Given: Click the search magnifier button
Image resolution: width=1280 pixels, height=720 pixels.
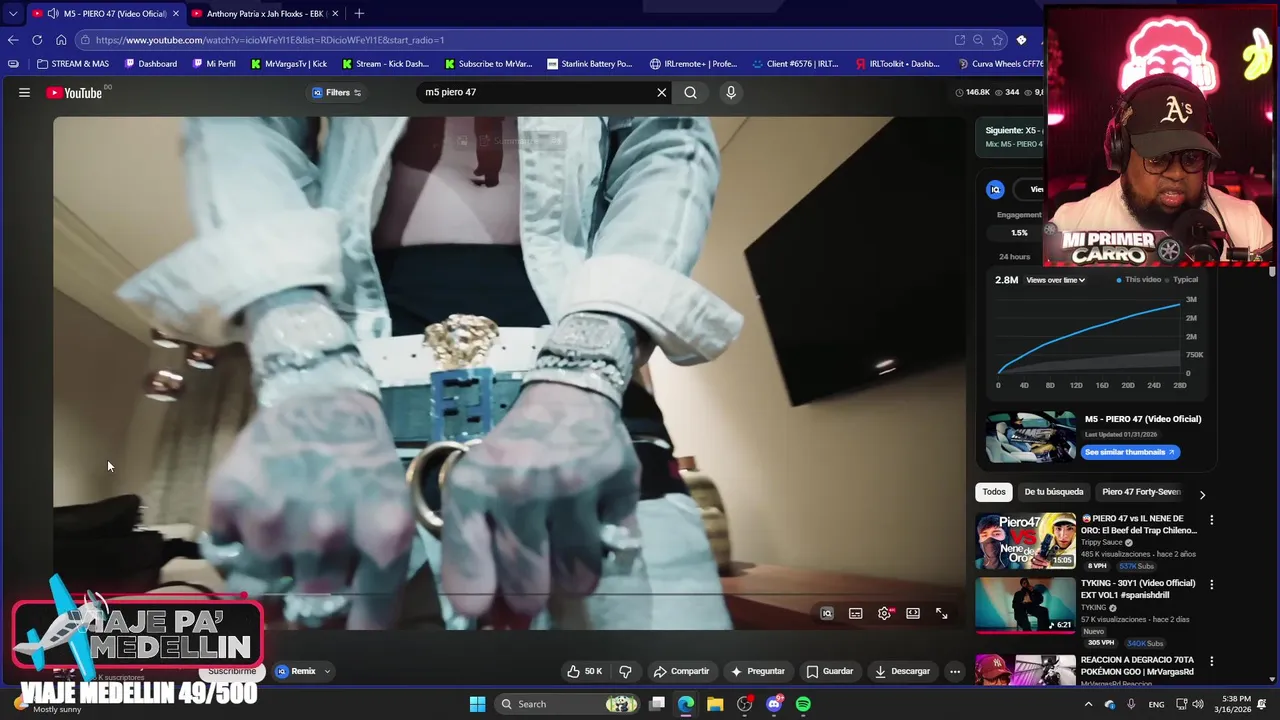Looking at the screenshot, I should click(690, 92).
